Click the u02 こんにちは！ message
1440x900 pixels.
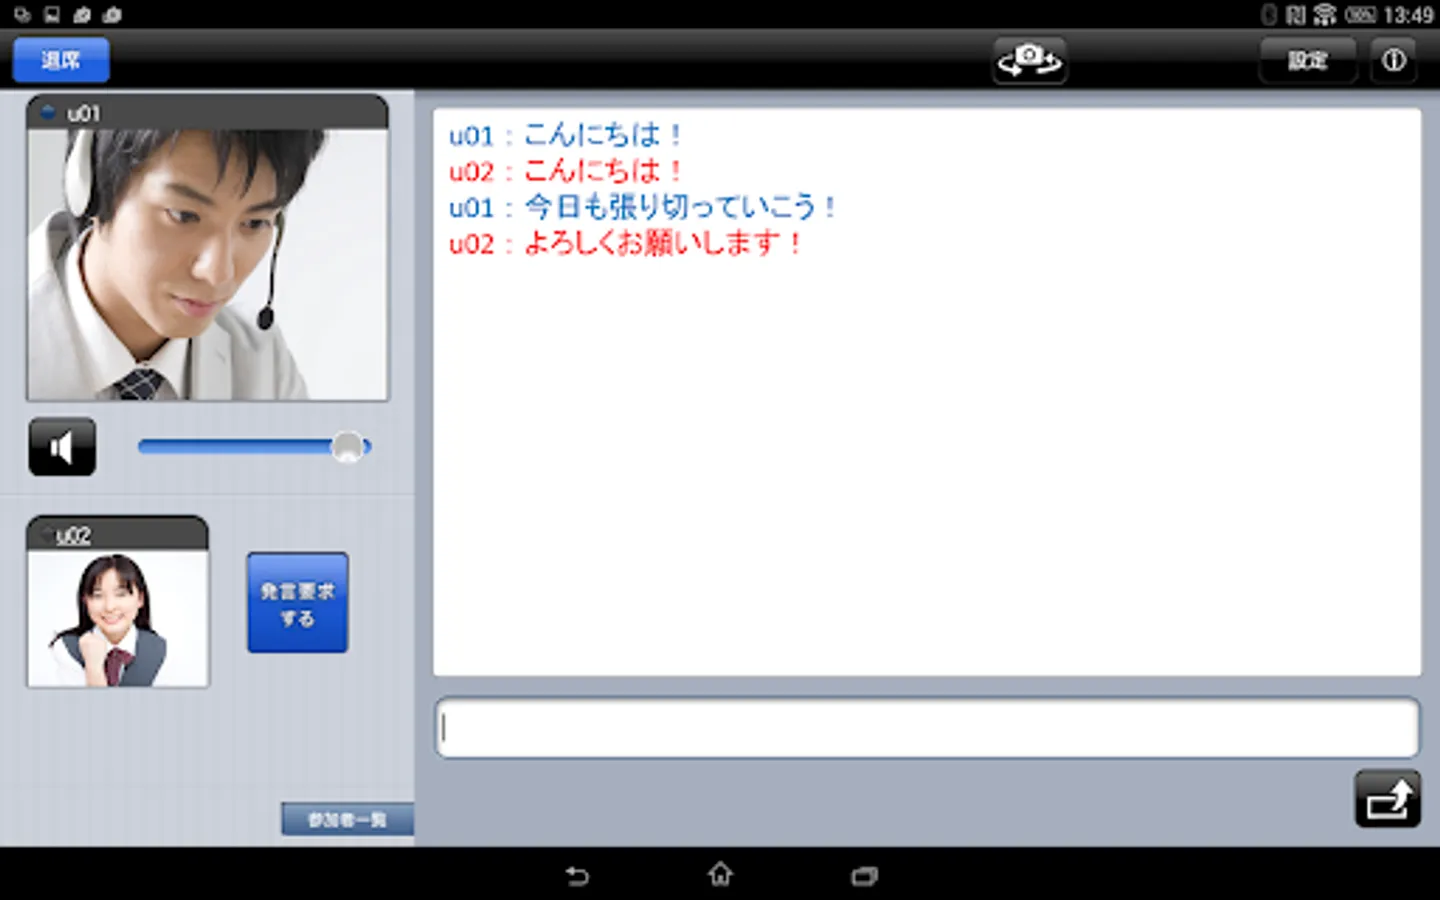point(566,171)
